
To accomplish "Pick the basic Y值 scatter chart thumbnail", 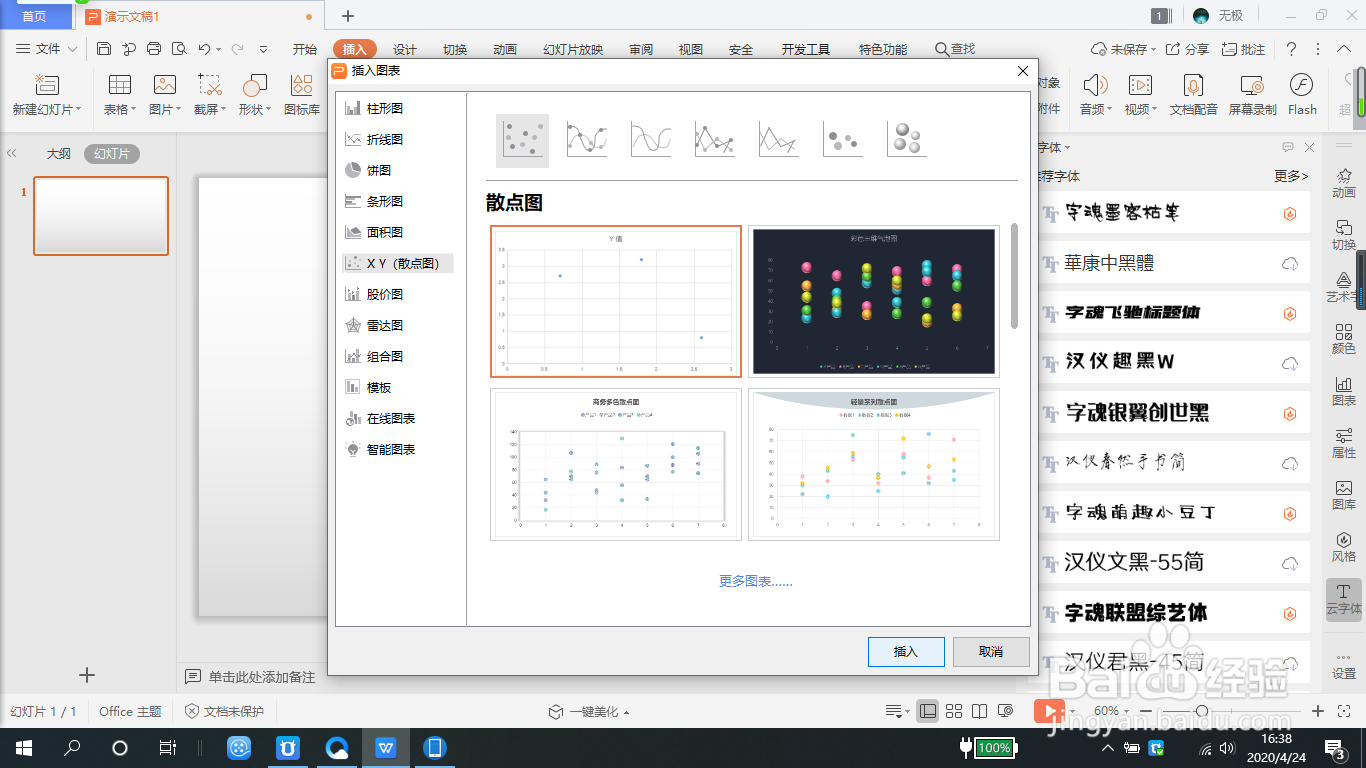I will [616, 301].
